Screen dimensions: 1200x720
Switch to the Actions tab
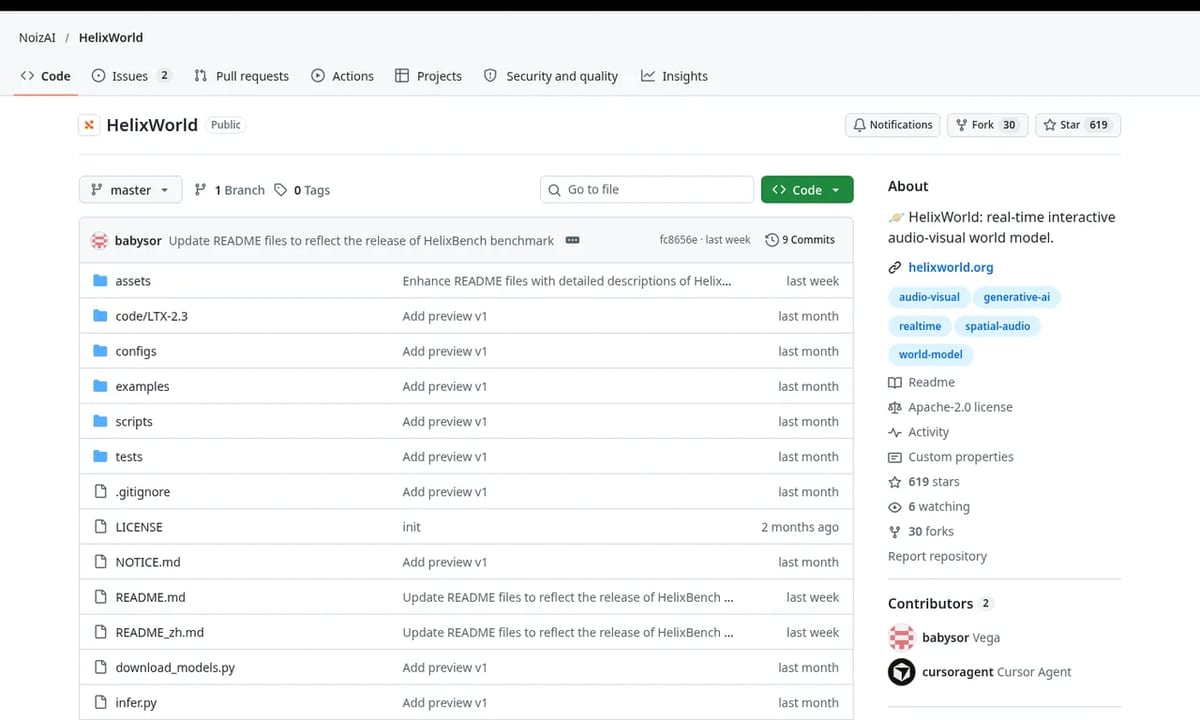(342, 76)
